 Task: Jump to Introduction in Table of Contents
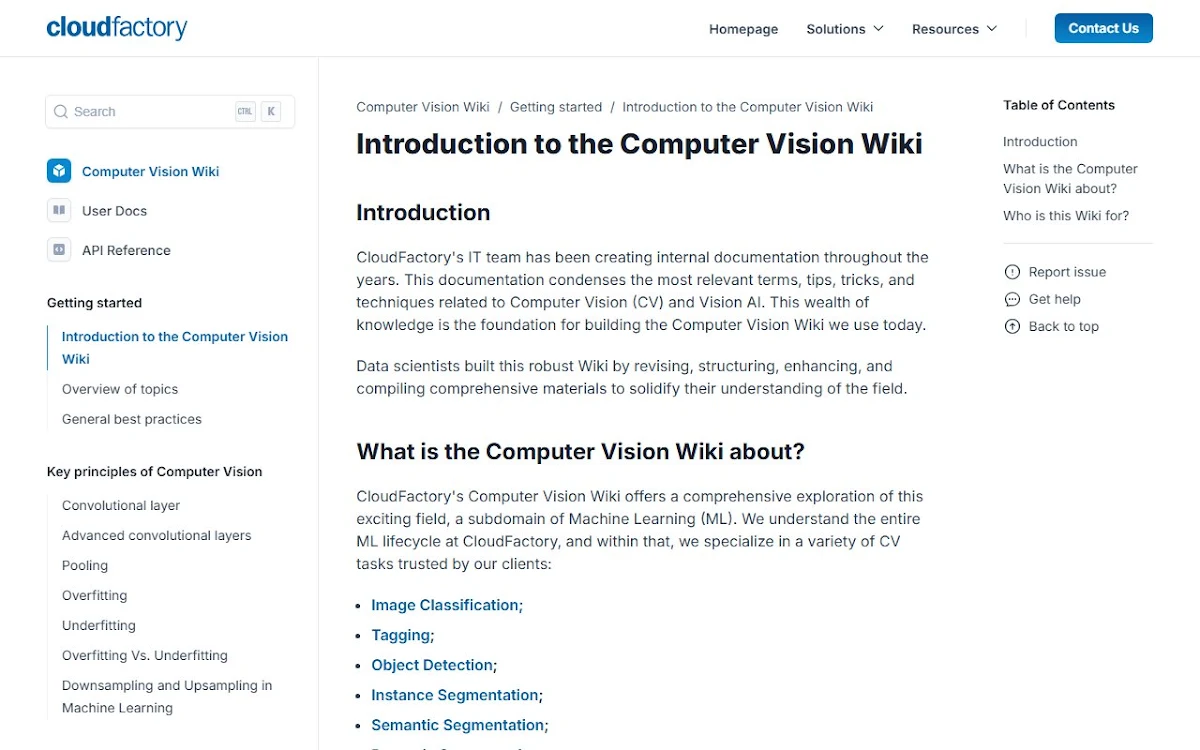coord(1040,142)
